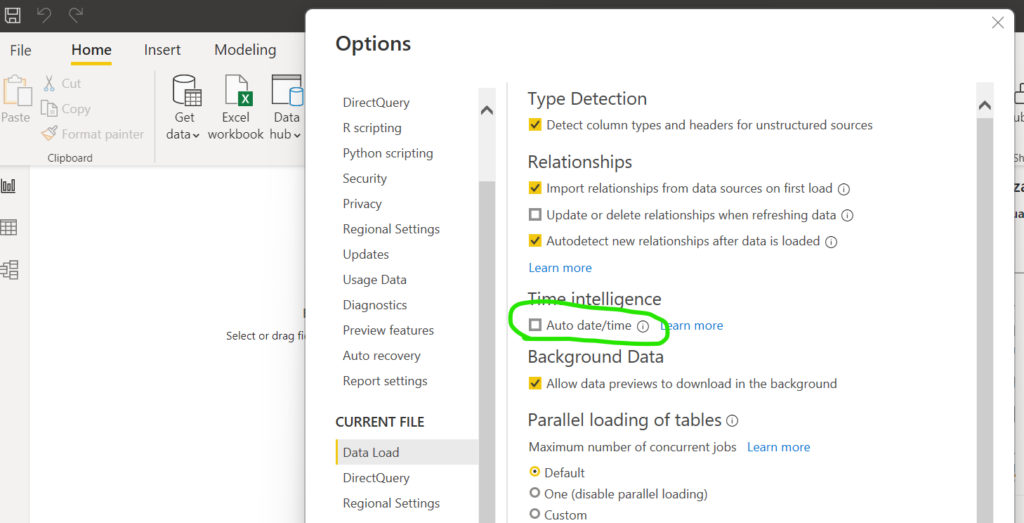Screen dimensions: 1024x523
Task: Open the Data hub icon
Action: click(x=287, y=91)
